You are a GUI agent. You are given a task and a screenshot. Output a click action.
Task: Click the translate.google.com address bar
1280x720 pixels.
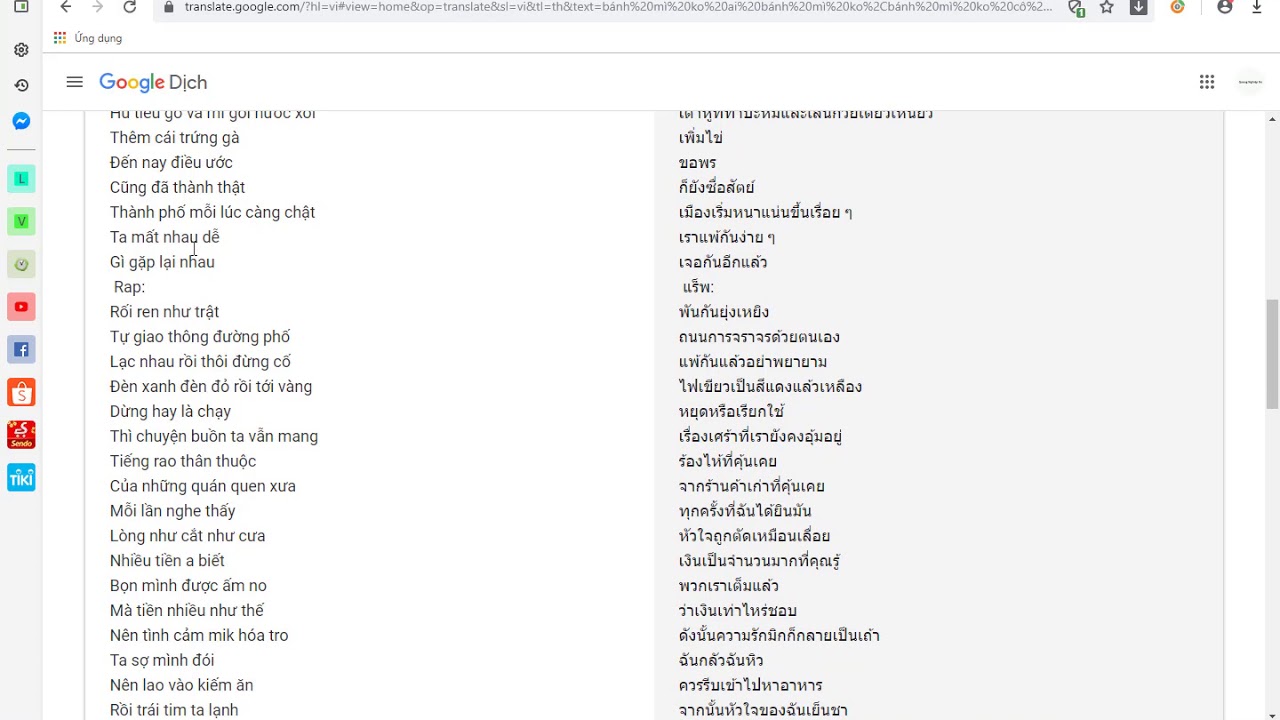click(x=618, y=7)
